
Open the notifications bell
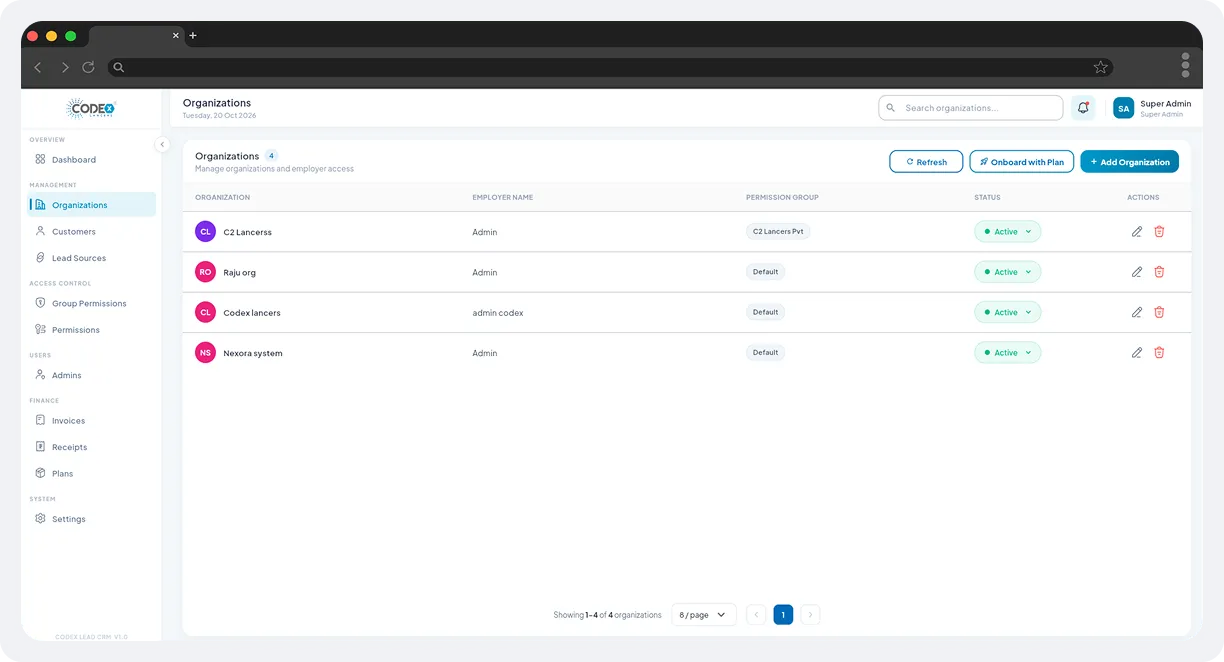point(1083,108)
